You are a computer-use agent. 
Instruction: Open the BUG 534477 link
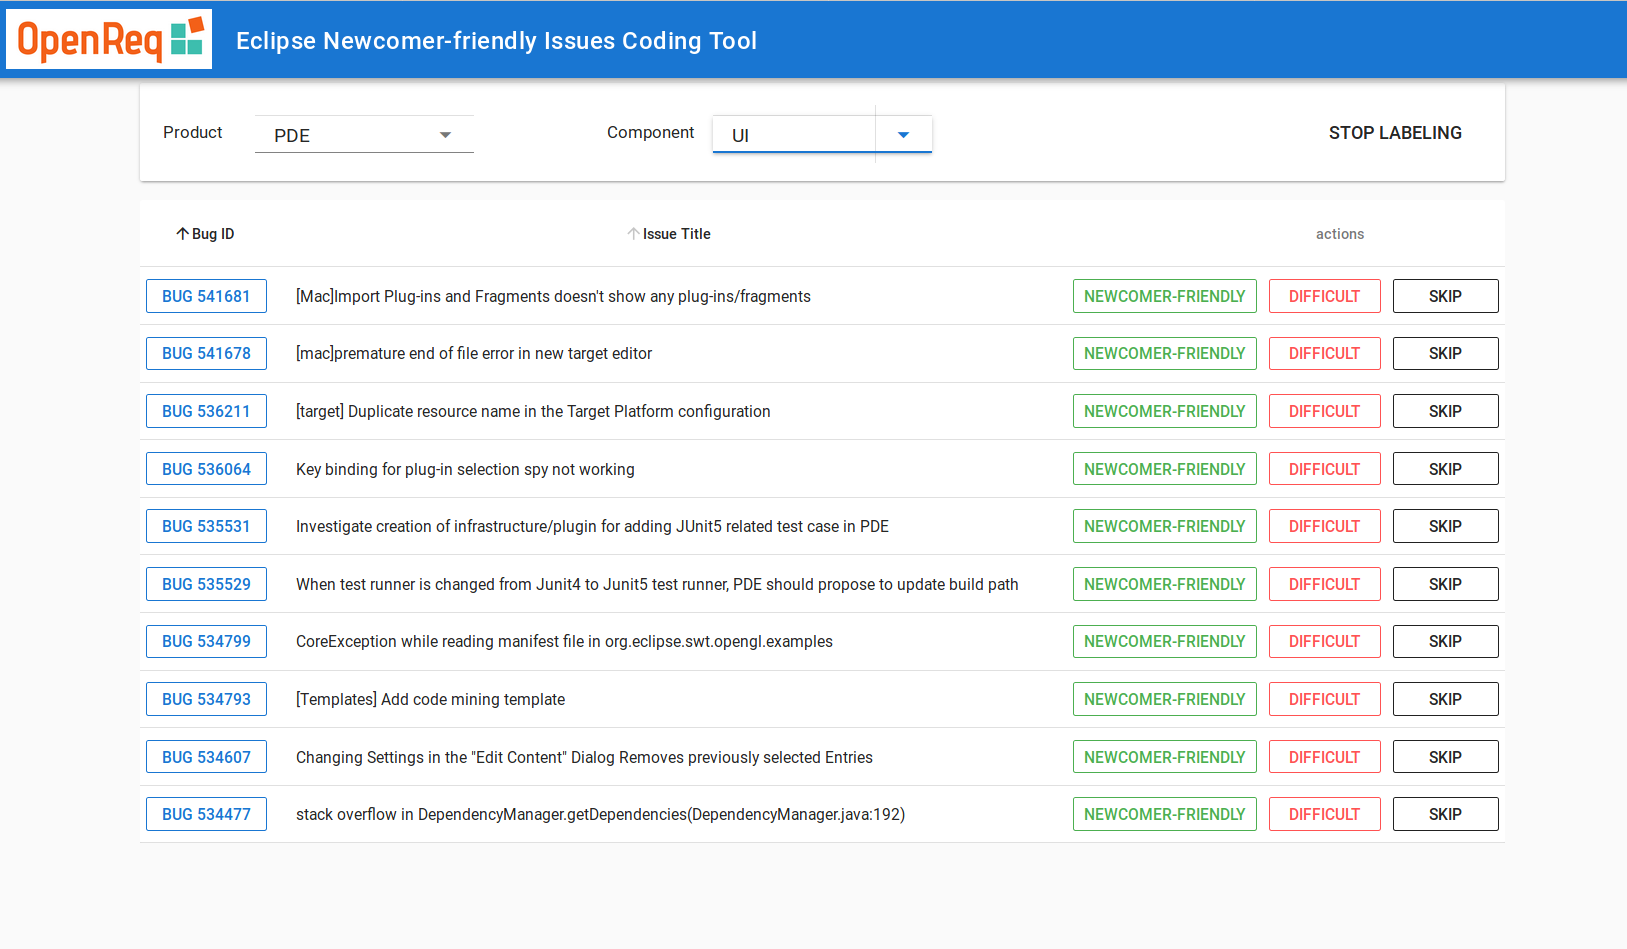(x=206, y=814)
